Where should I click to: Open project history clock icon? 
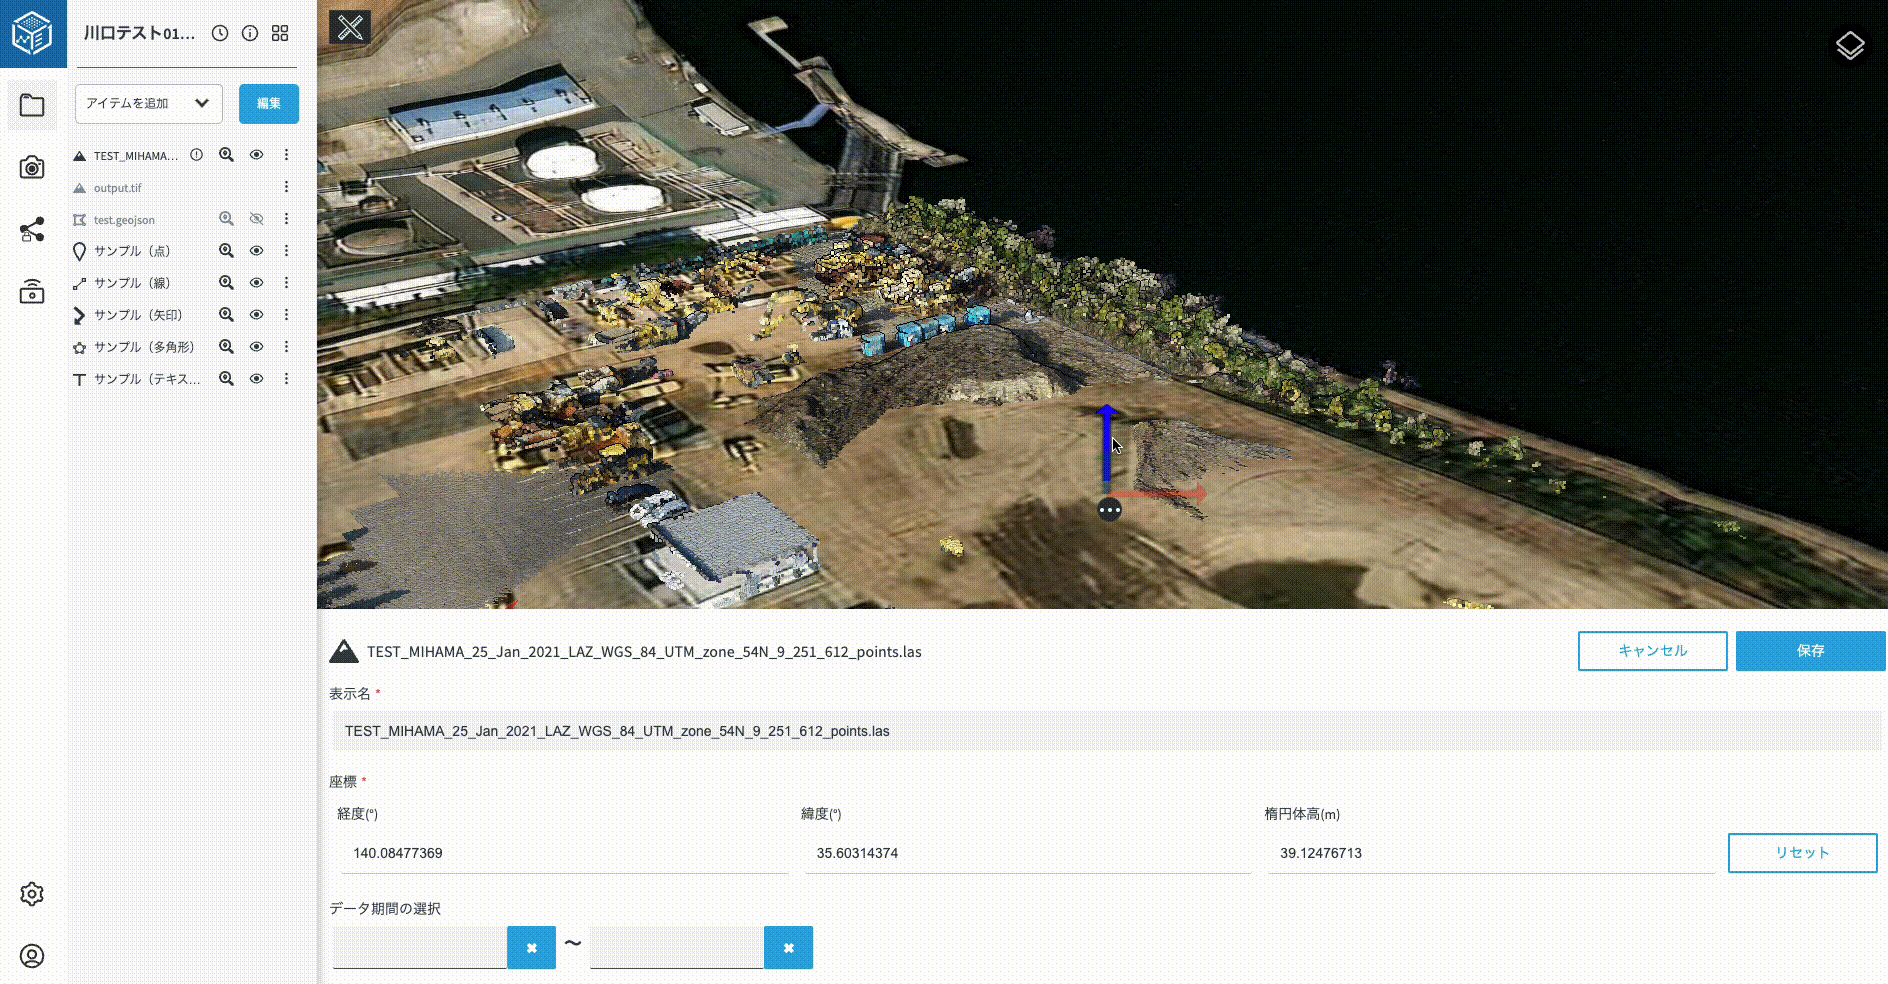click(220, 33)
